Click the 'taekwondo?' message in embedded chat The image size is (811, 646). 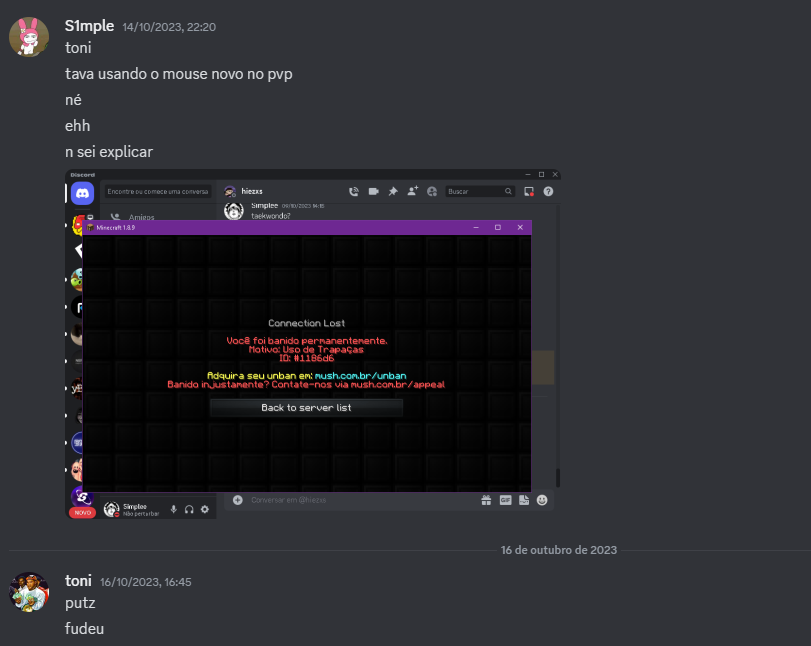click(271, 216)
